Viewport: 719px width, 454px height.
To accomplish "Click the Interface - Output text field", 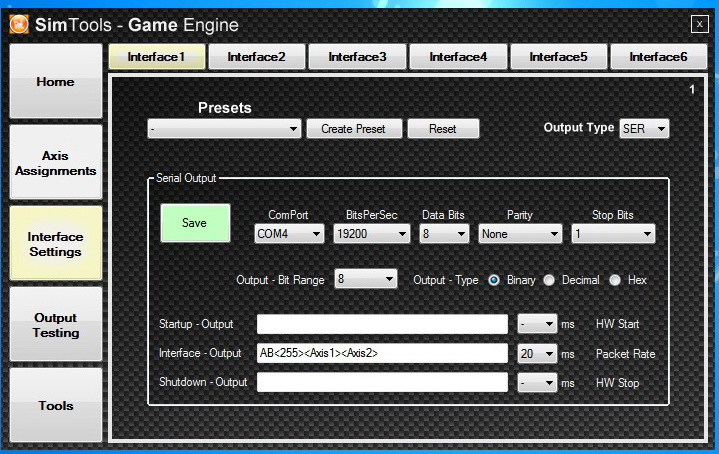I will click(x=382, y=353).
